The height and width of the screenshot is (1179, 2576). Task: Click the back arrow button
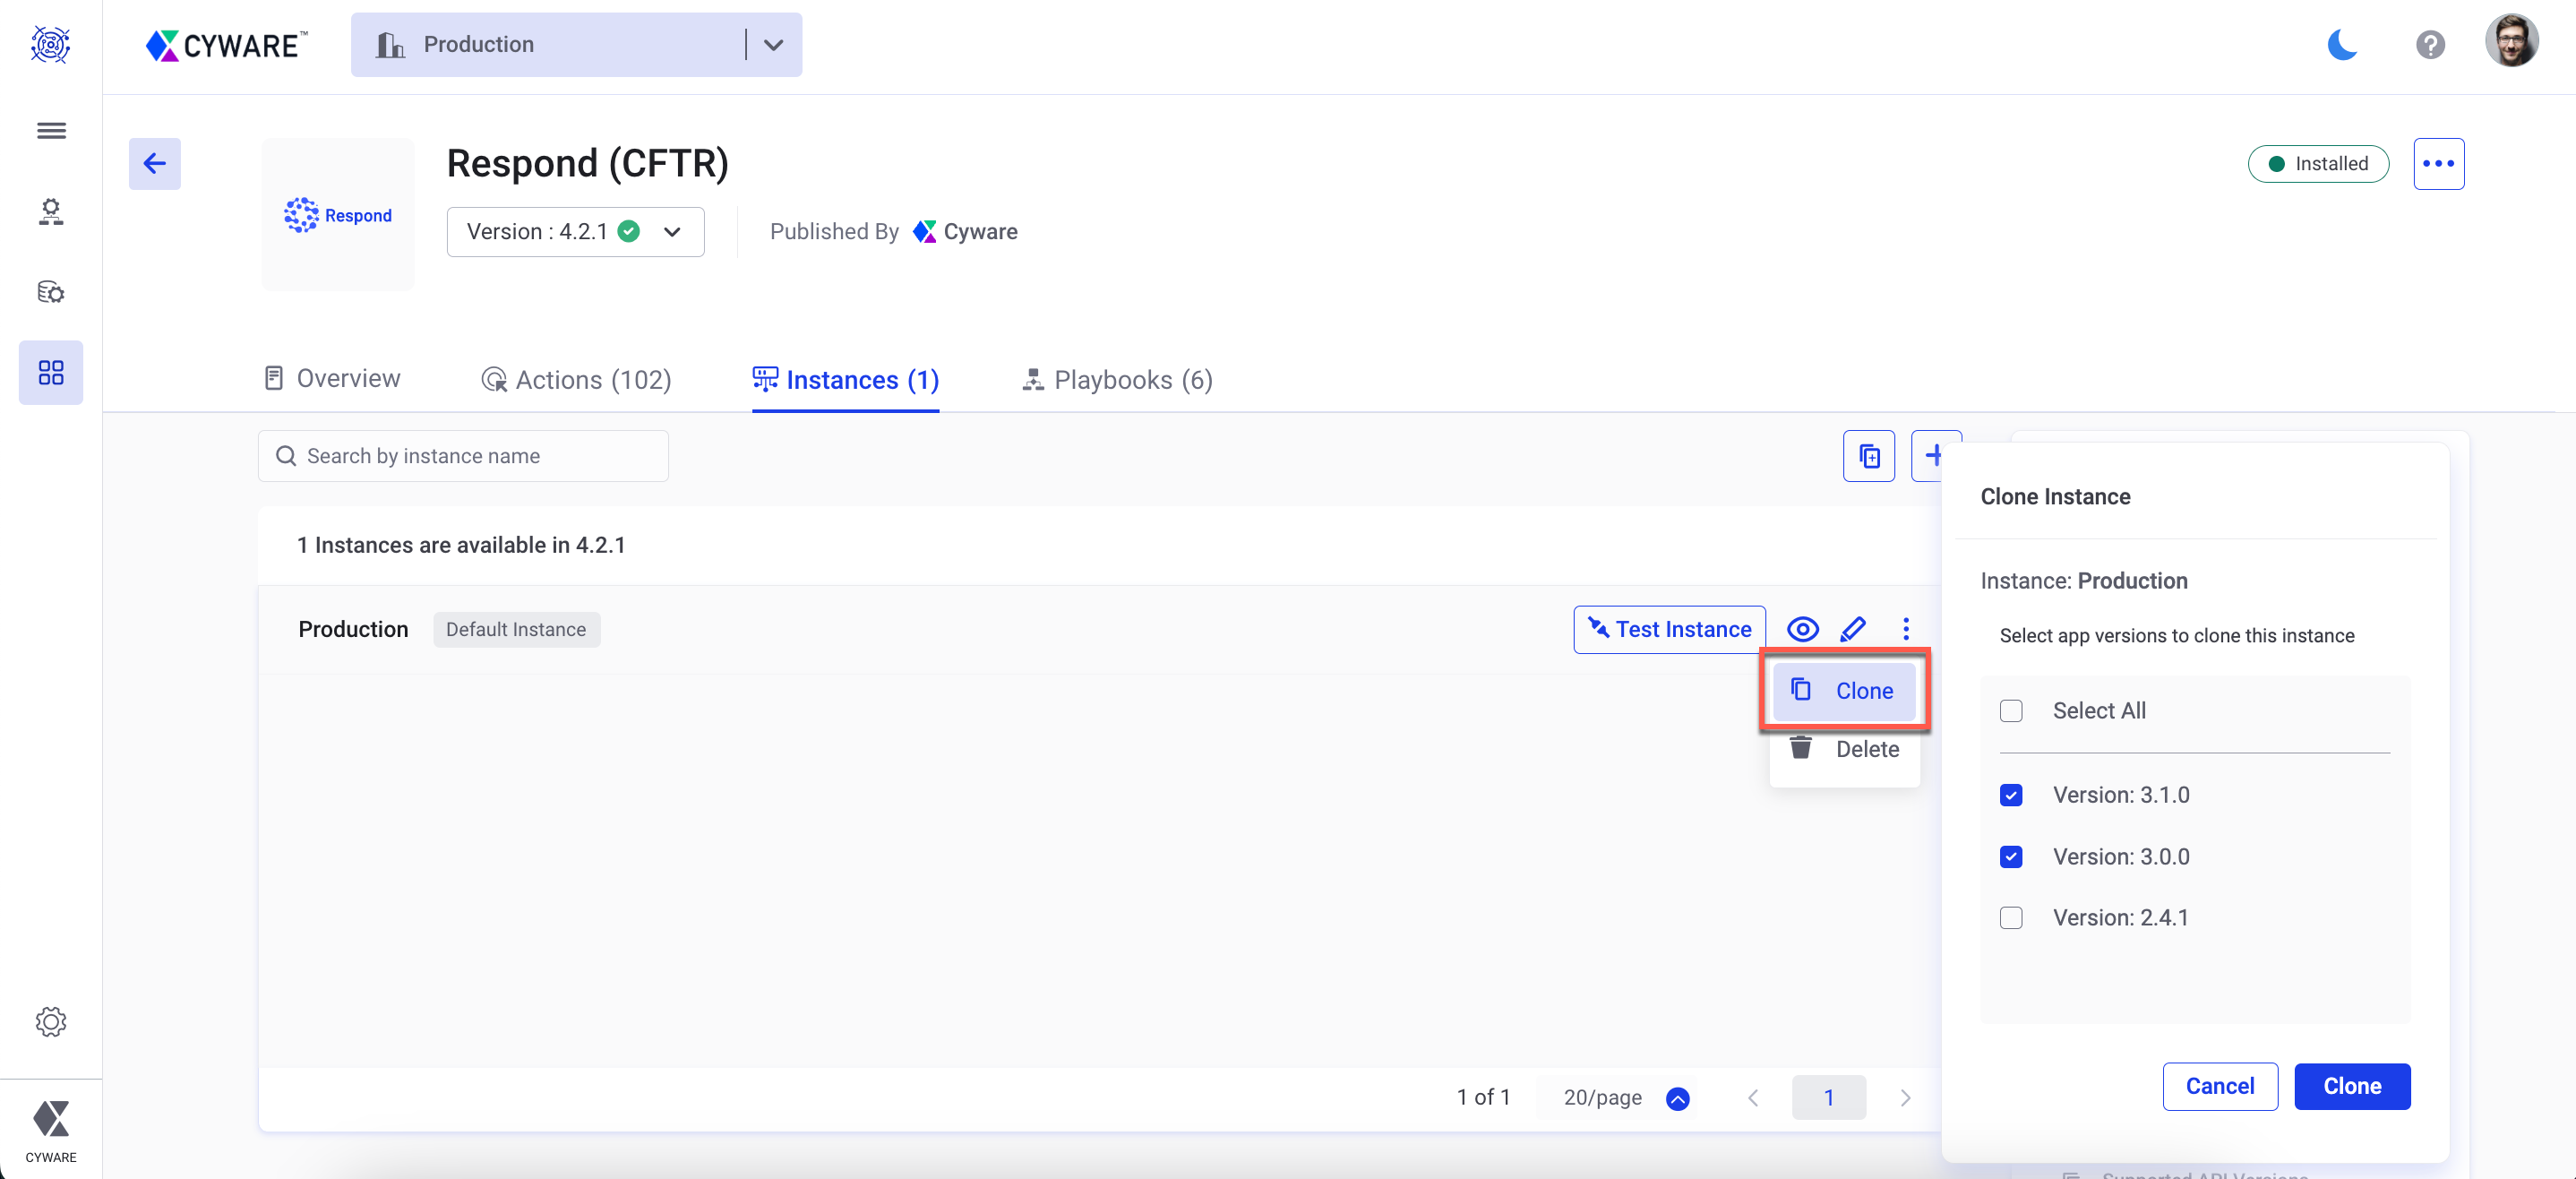coord(154,163)
